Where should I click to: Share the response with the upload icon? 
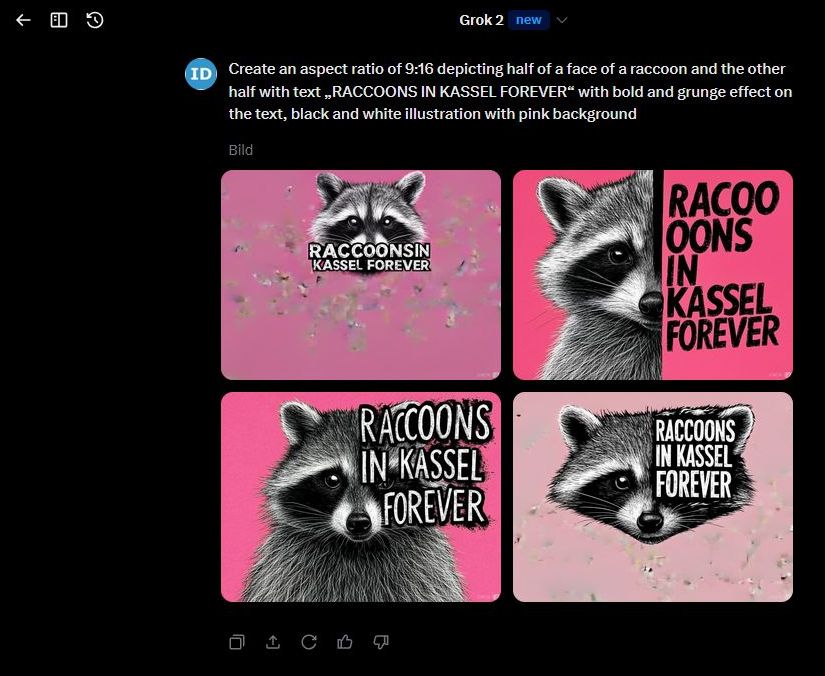273,642
